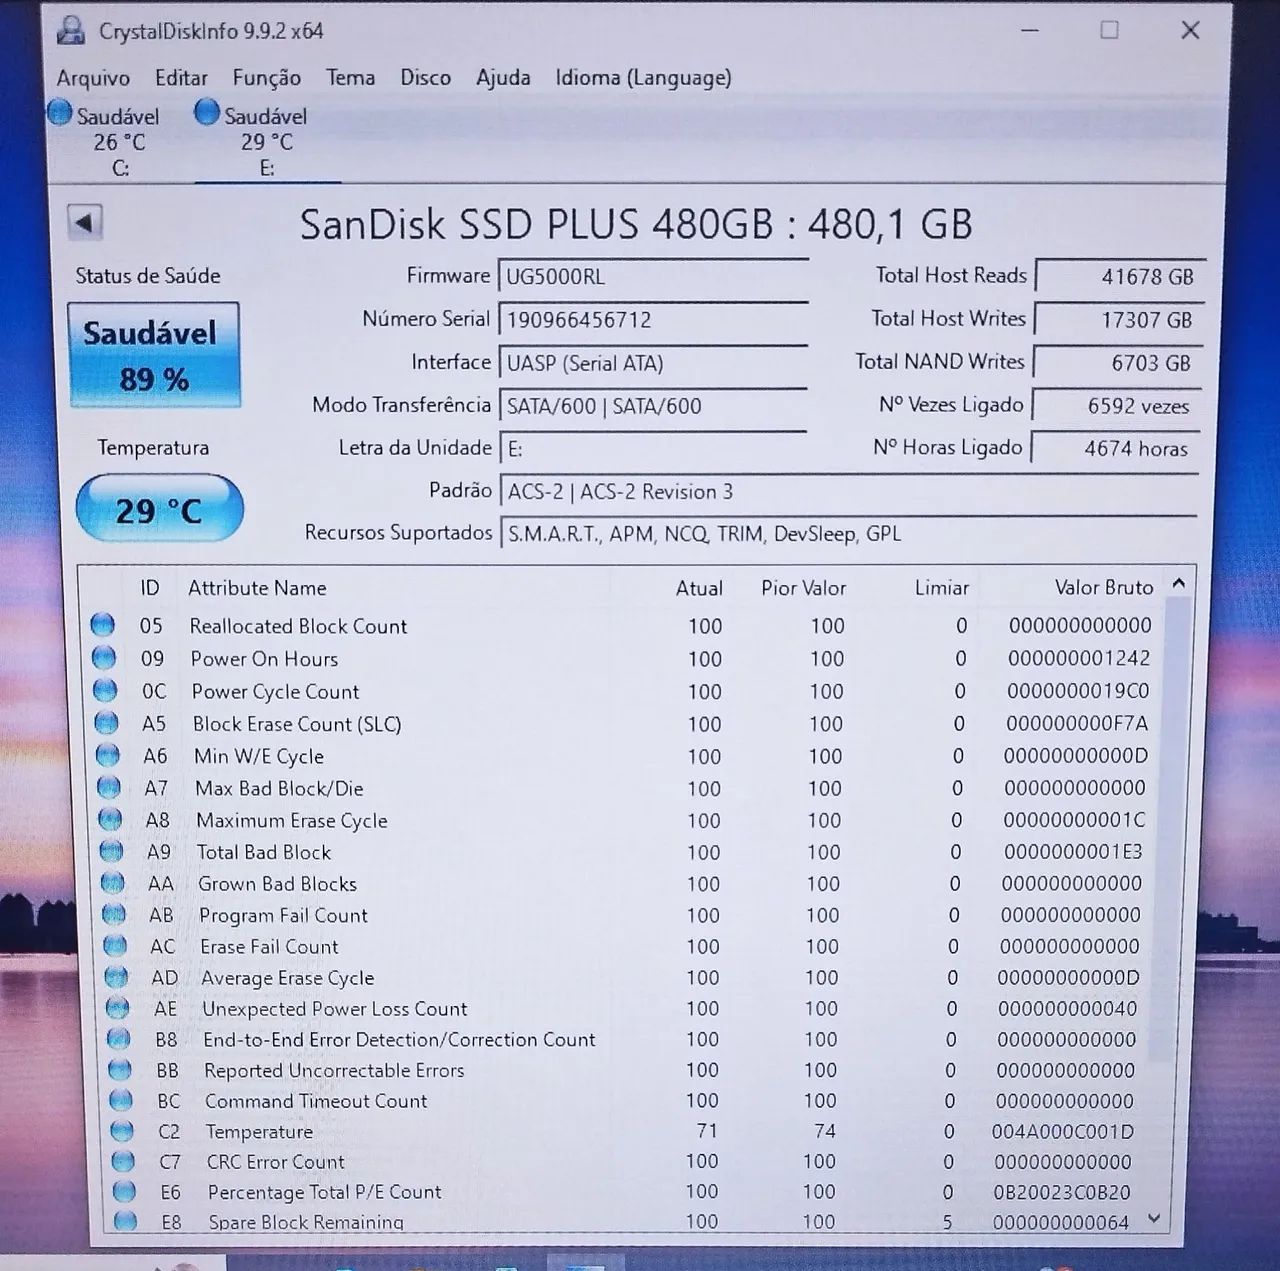Open the Ajuda menu
The width and height of the screenshot is (1280, 1271).
pyautogui.click(x=503, y=78)
